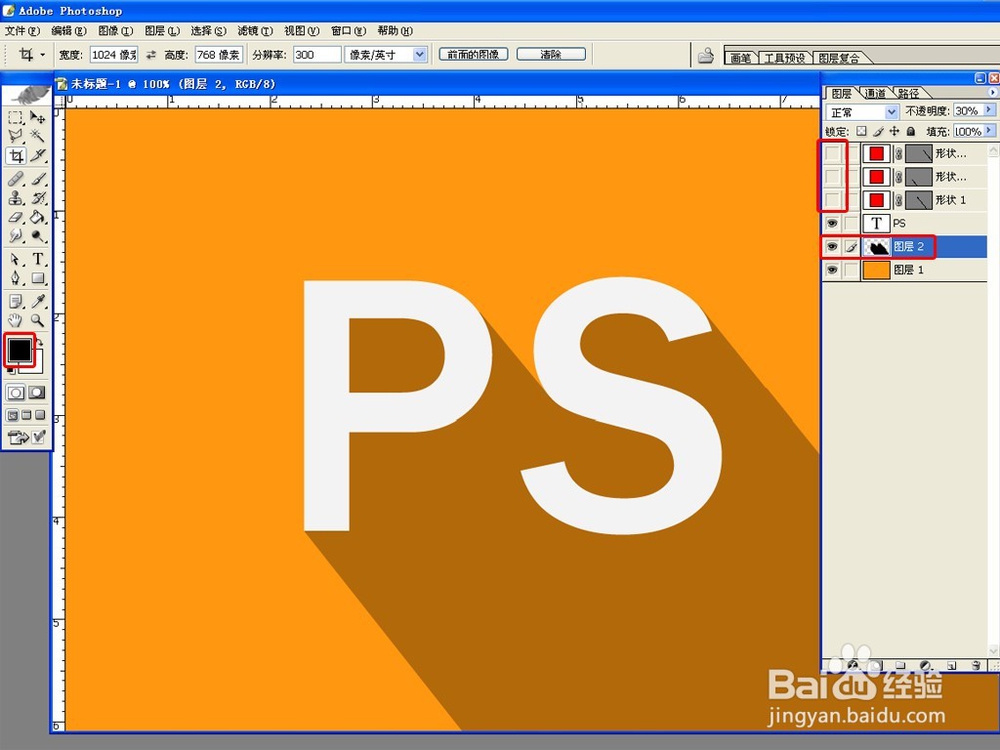Open the 编辑 menu
The width and height of the screenshot is (1000, 750).
[x=69, y=31]
